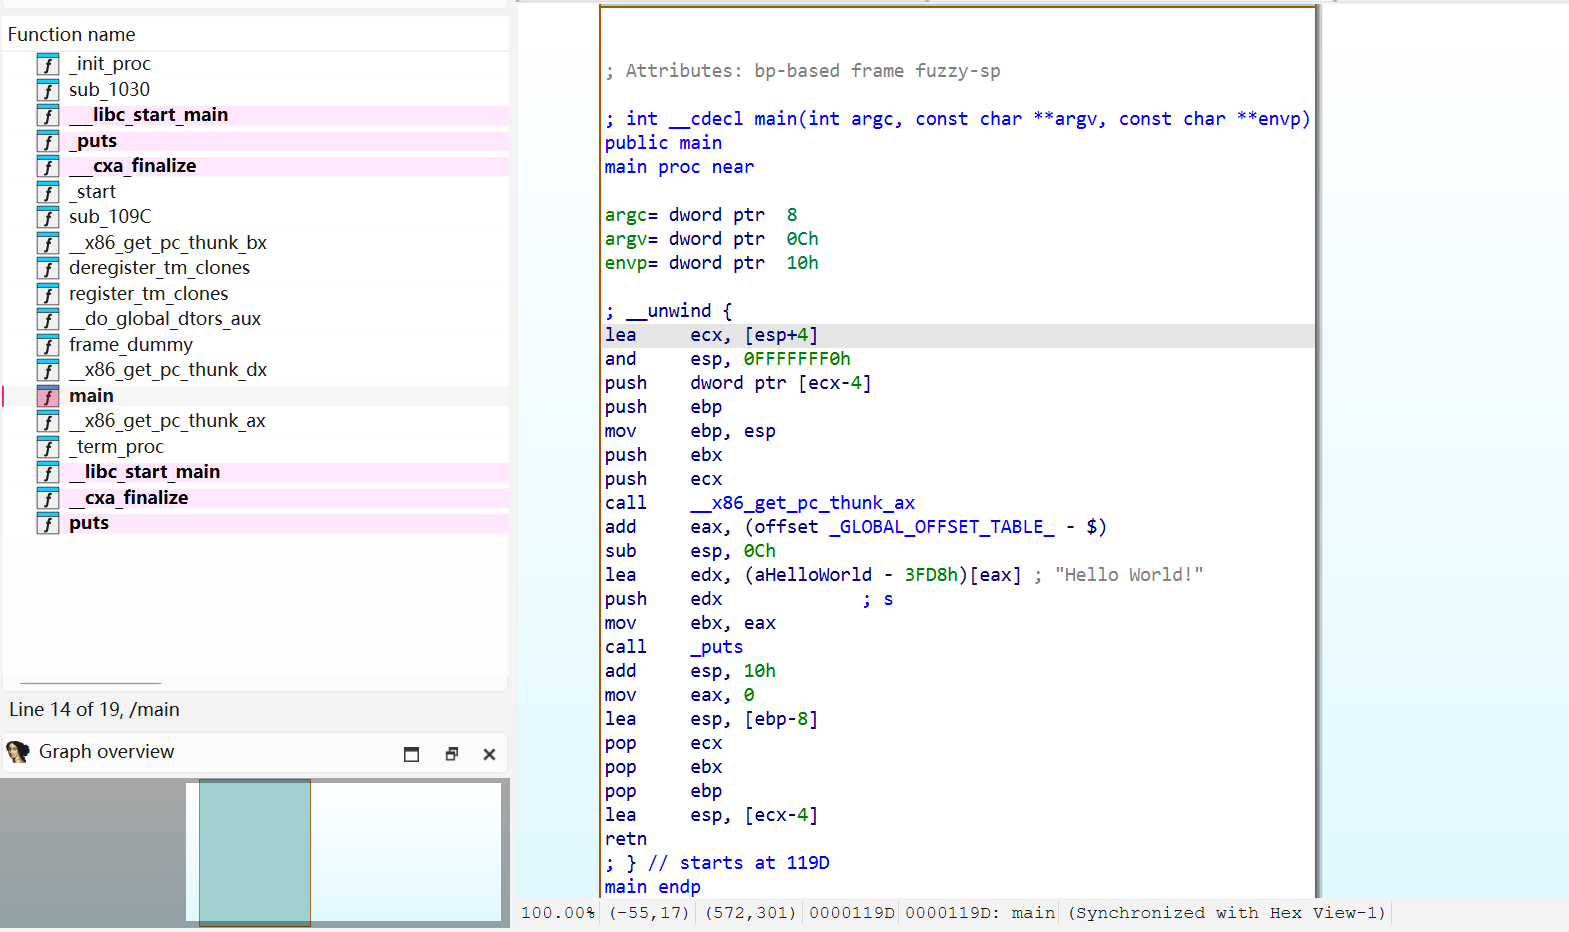Click the teal viewport rectangle in Graph overview
This screenshot has height=932, width=1569.
click(255, 852)
